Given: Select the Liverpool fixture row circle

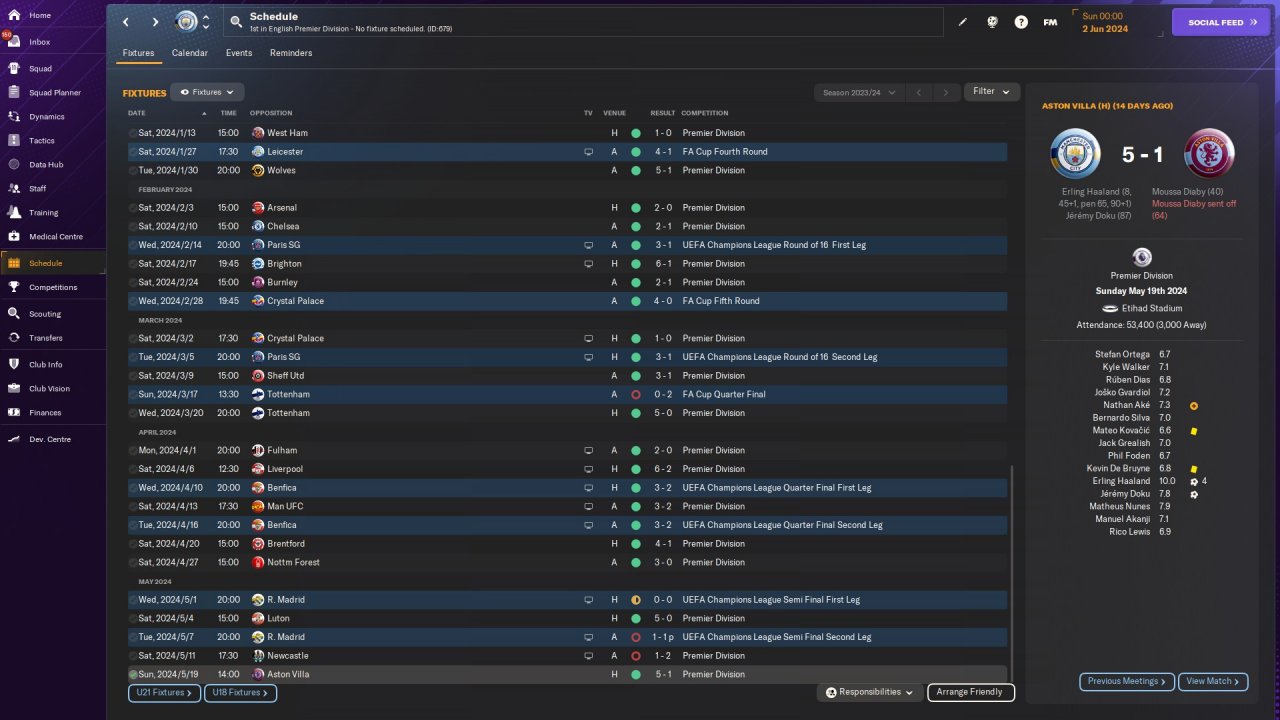Looking at the screenshot, I should 133,469.
